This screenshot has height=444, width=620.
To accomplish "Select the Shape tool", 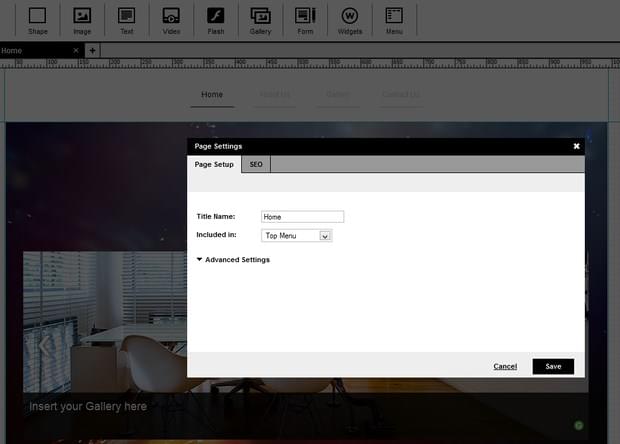I will click(38, 21).
